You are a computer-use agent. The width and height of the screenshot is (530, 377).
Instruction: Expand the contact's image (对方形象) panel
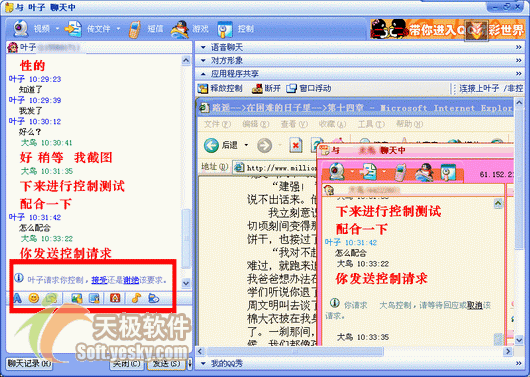click(359, 61)
